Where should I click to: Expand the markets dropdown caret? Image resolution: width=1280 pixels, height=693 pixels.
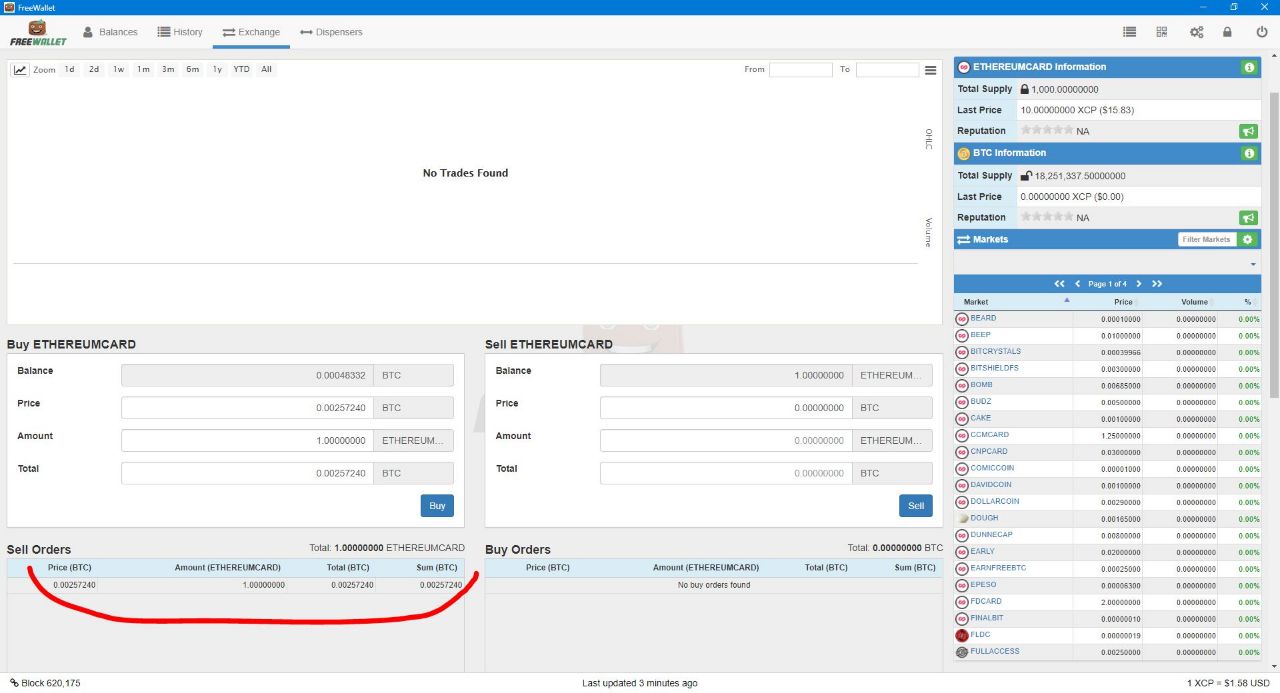tap(1253, 264)
